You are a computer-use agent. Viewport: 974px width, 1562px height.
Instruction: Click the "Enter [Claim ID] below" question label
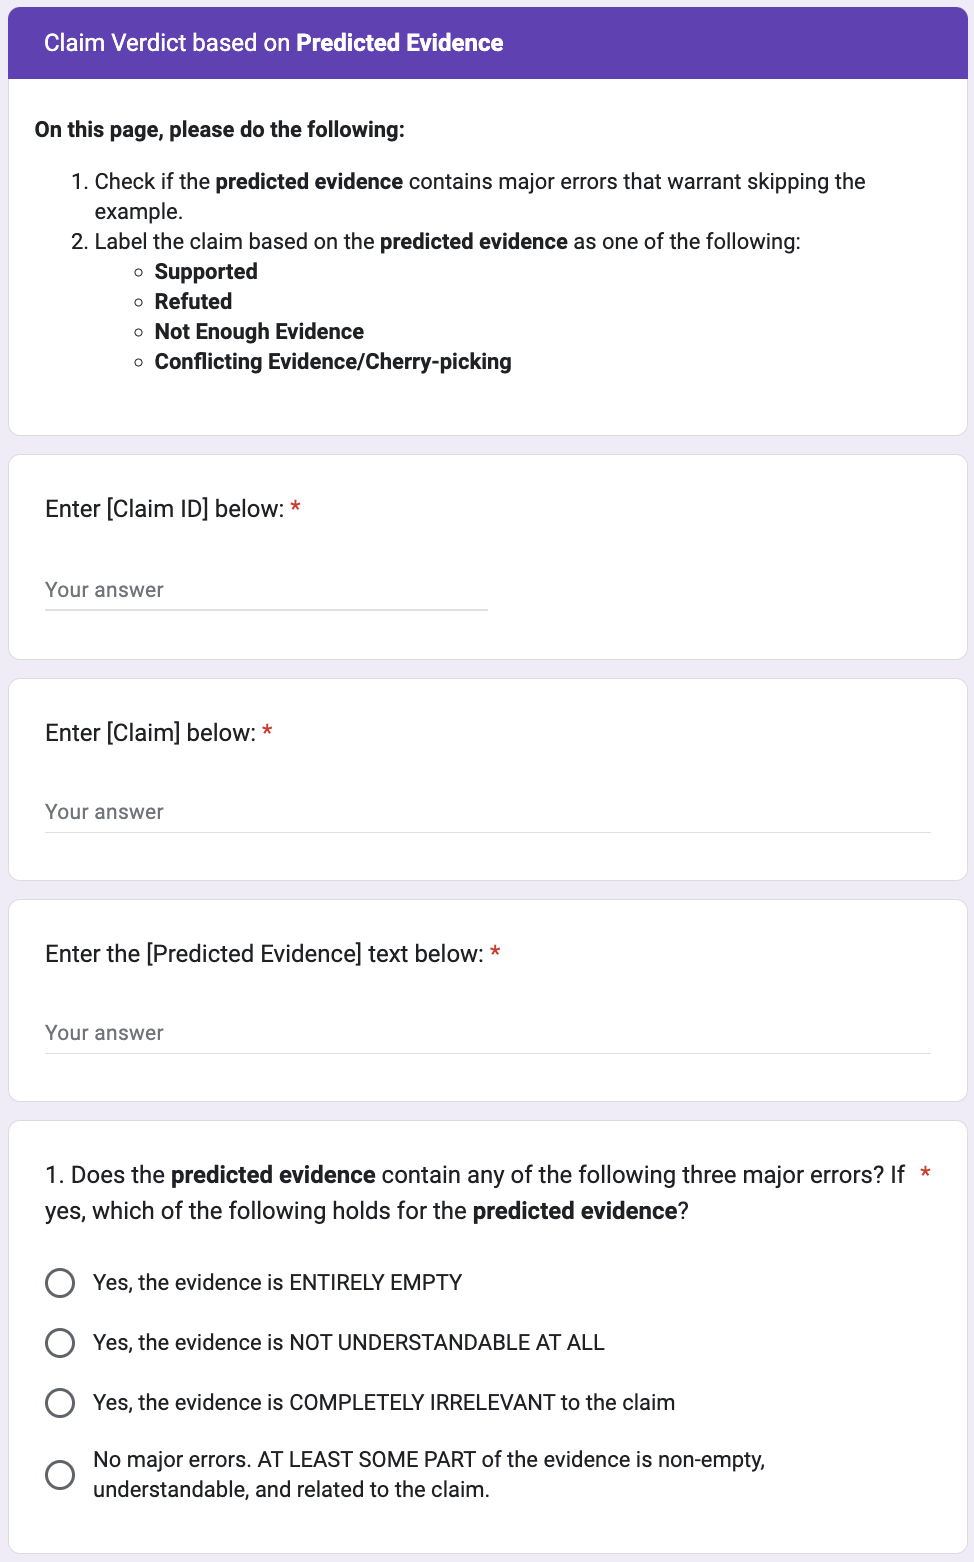(x=165, y=509)
